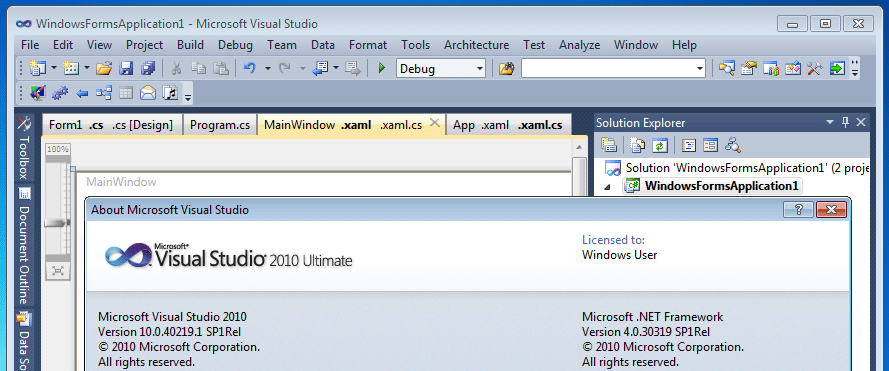Screen dimensions: 889x371
Task: Click View Code icon in Solution Explorer
Action: coord(689,145)
